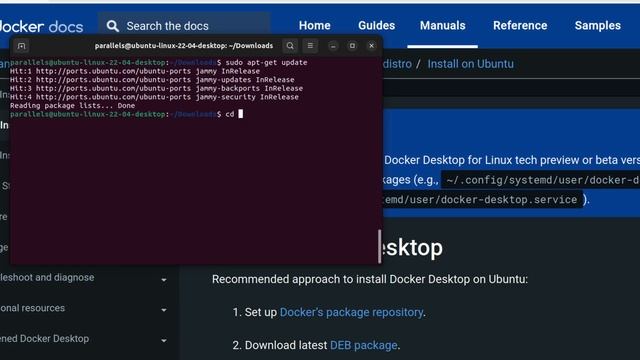Select the Manuals tab
The width and height of the screenshot is (640, 360).
442,25
